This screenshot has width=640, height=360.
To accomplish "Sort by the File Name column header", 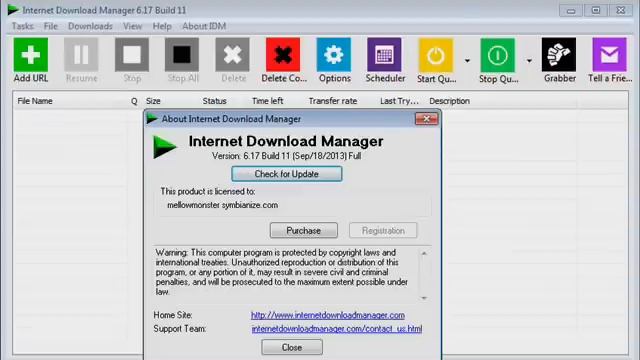I will pyautogui.click(x=35, y=101).
